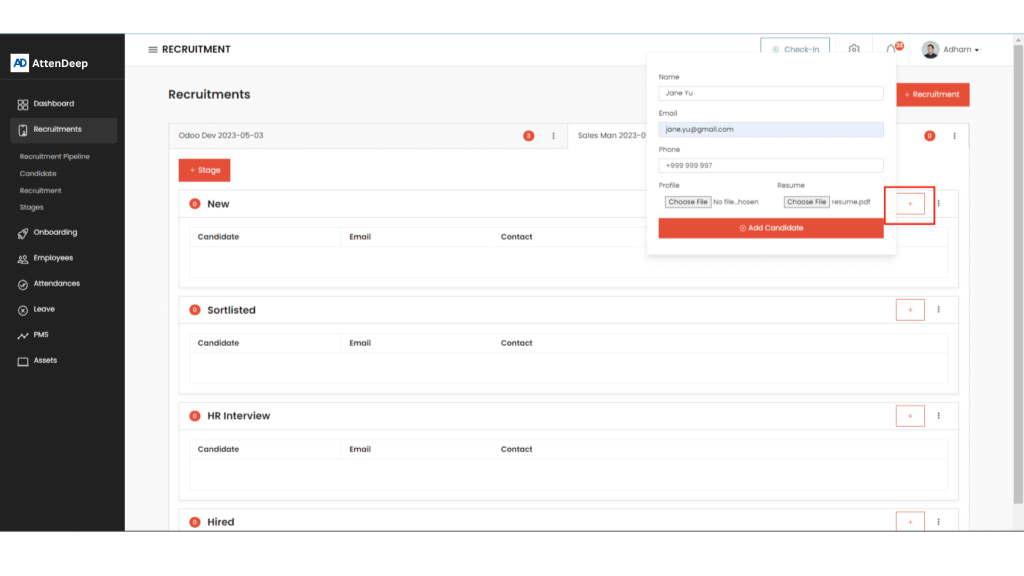Click plus button in HR Interview stage
Image resolution: width=1024 pixels, height=576 pixels.
click(910, 416)
